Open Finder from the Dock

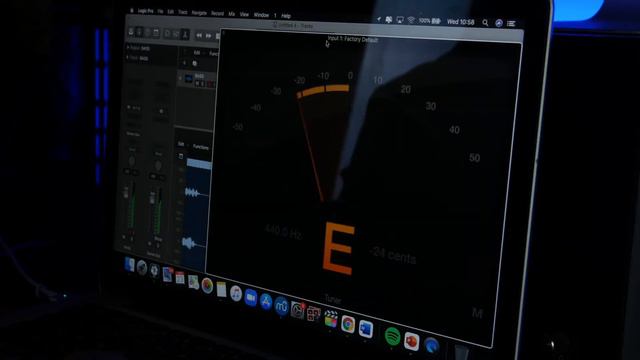coord(129,265)
